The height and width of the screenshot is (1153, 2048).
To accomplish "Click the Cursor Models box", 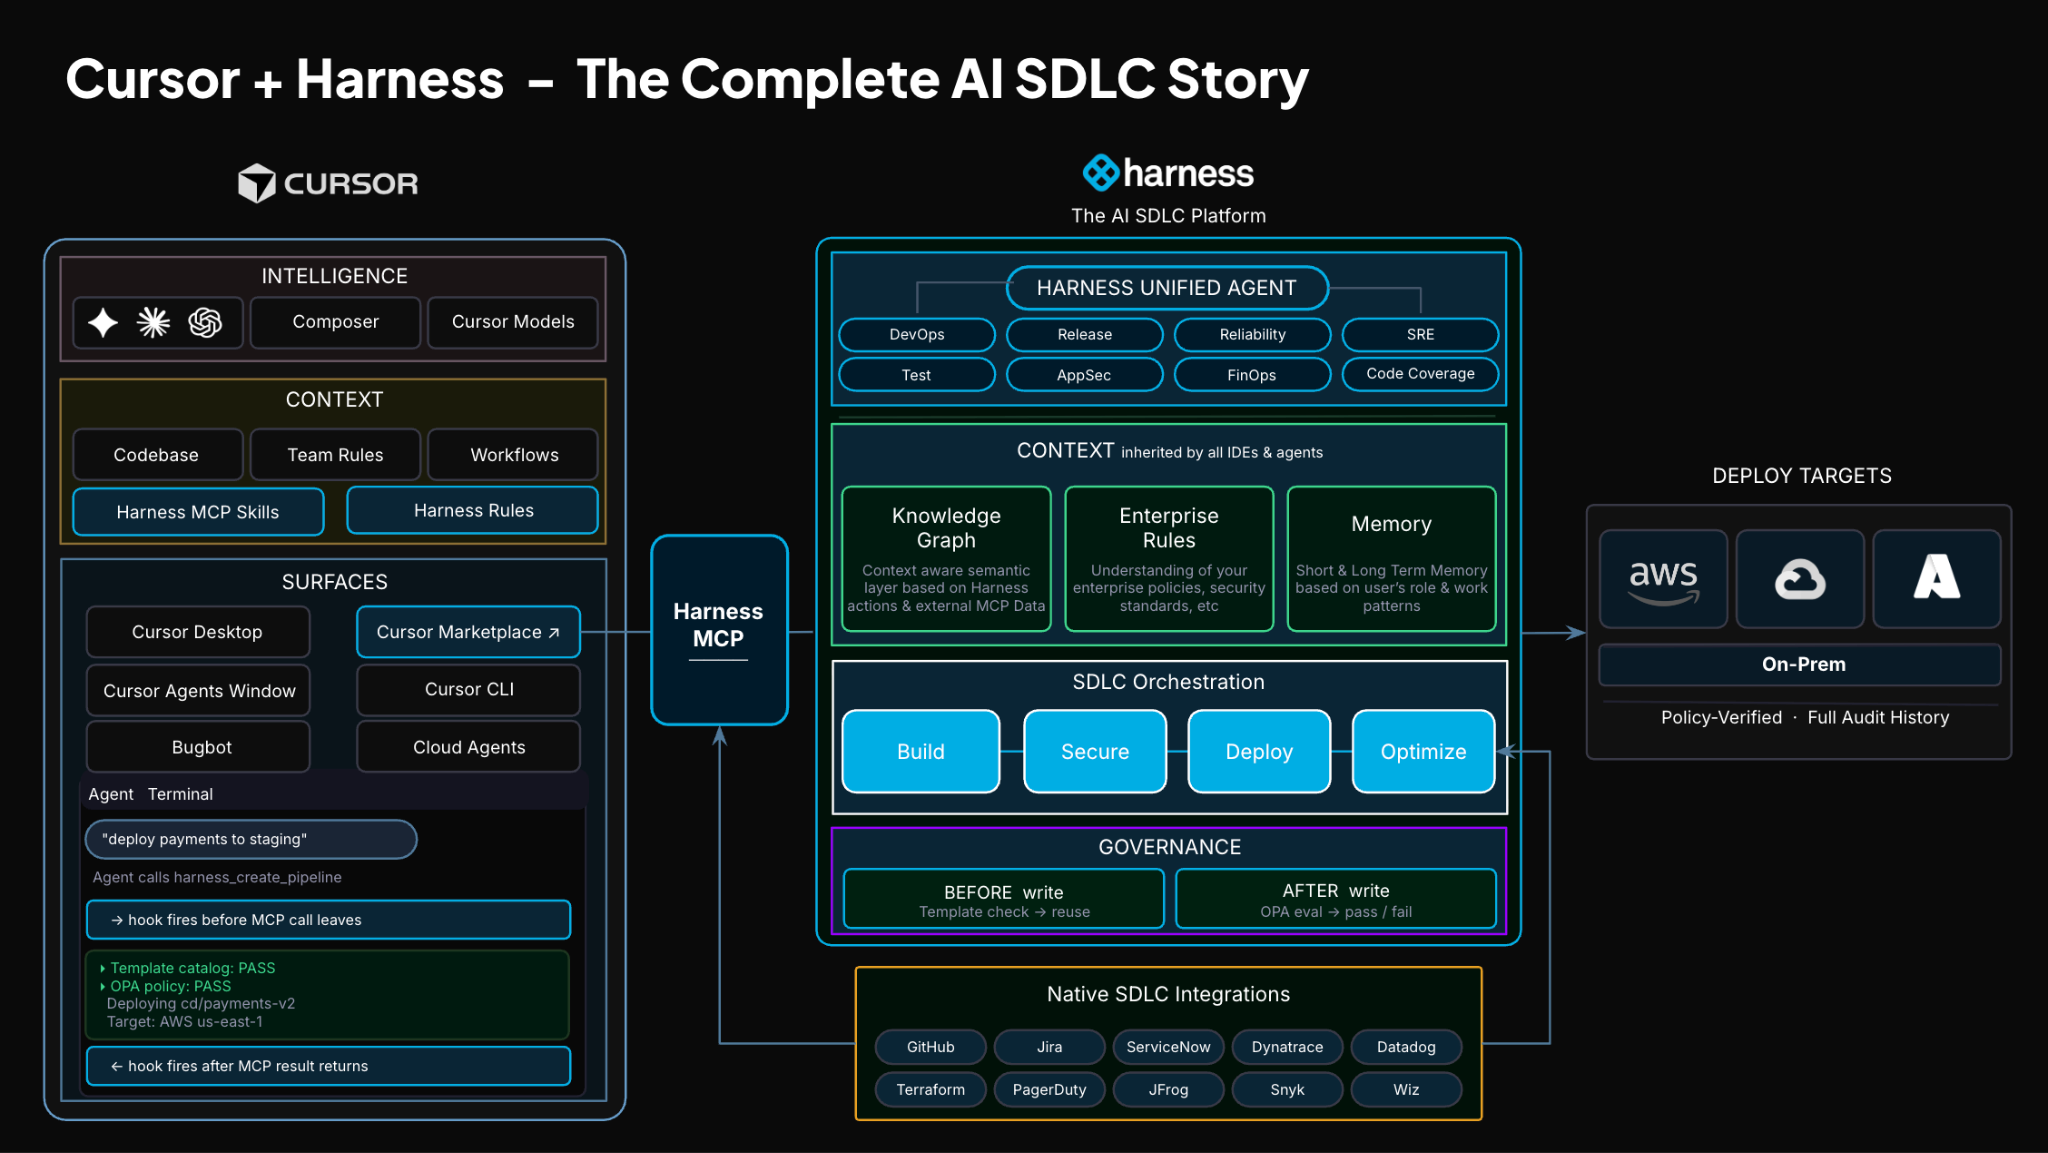I will pos(513,322).
